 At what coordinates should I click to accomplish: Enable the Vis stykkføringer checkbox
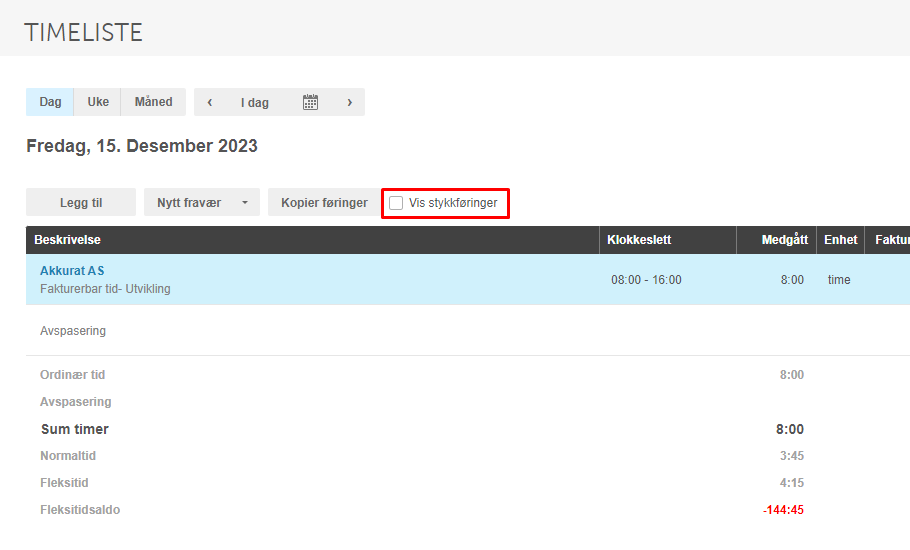click(x=396, y=203)
